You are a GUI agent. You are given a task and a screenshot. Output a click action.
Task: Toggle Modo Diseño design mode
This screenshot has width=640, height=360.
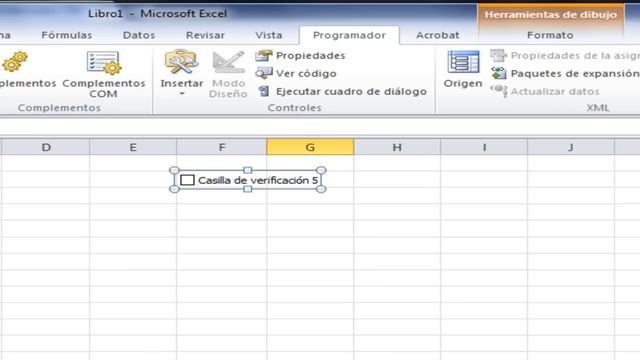tap(228, 74)
